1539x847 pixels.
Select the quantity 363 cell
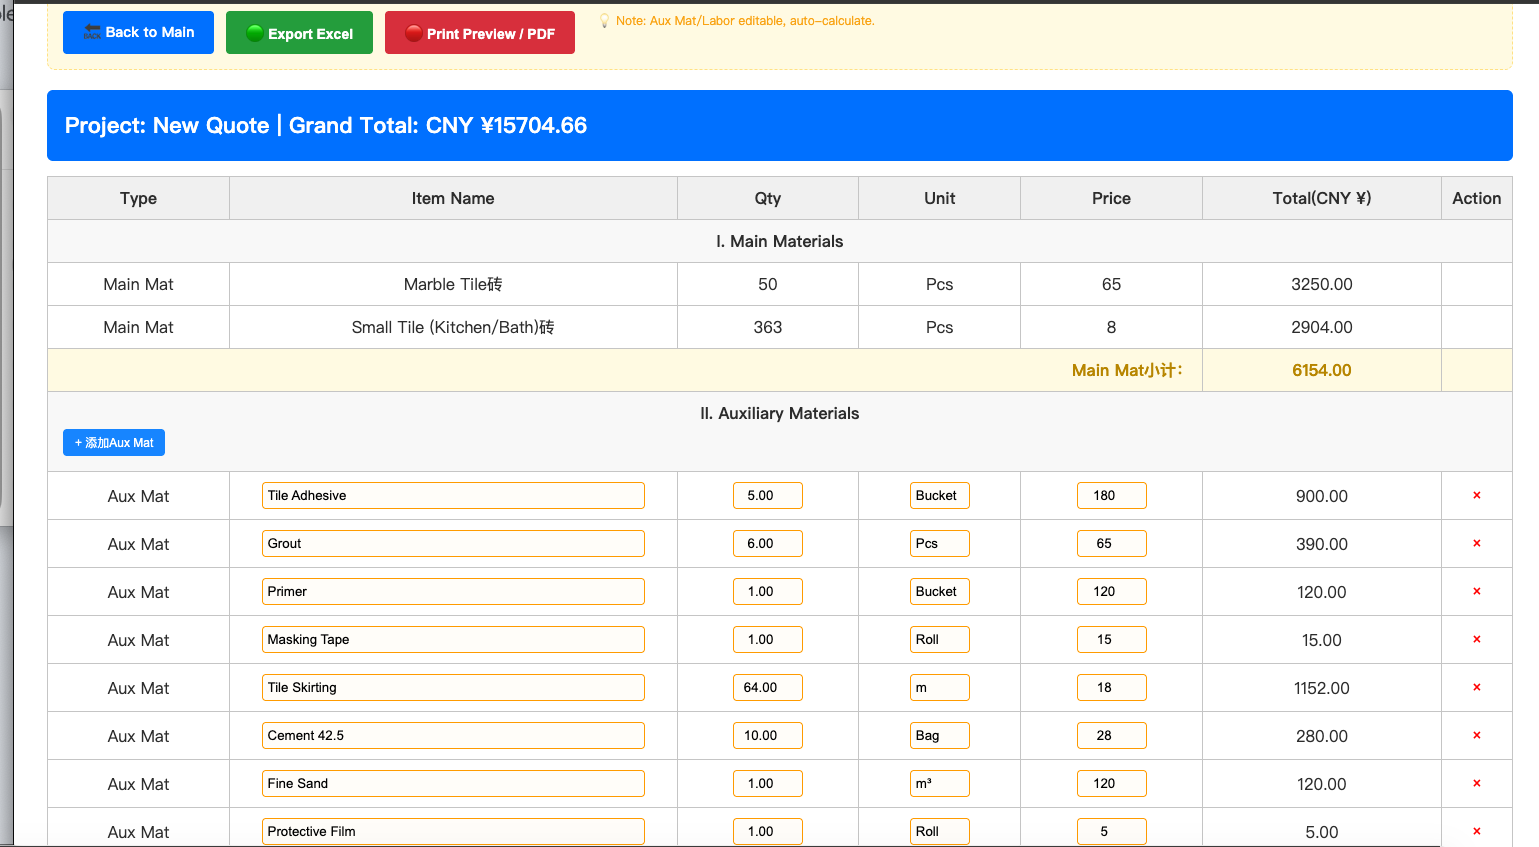[768, 328]
